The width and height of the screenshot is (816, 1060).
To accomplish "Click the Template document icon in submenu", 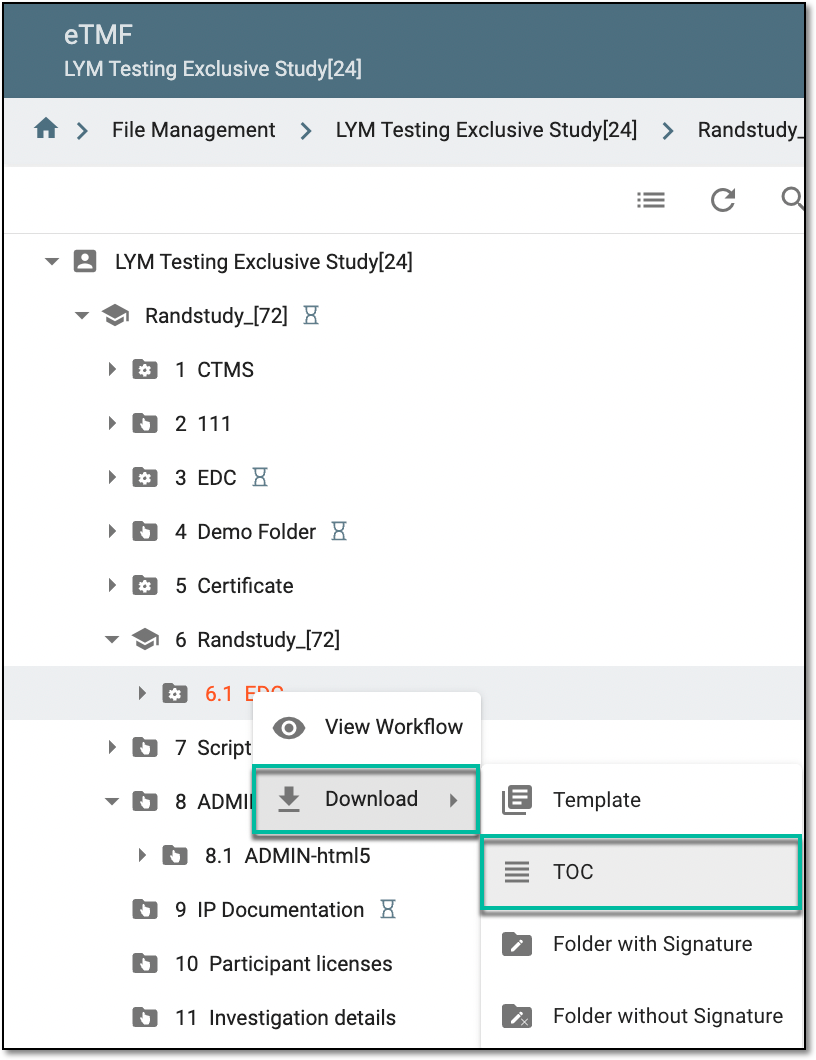I will pos(517,800).
